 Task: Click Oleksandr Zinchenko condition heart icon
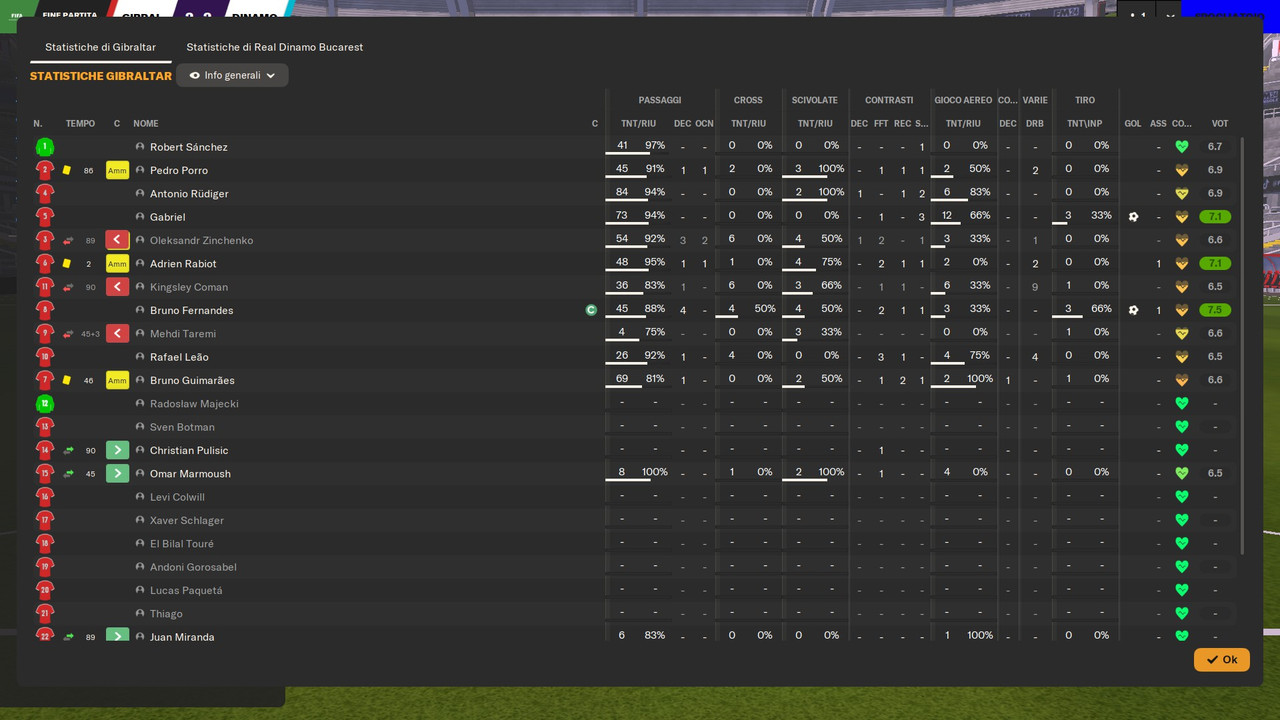[1182, 240]
